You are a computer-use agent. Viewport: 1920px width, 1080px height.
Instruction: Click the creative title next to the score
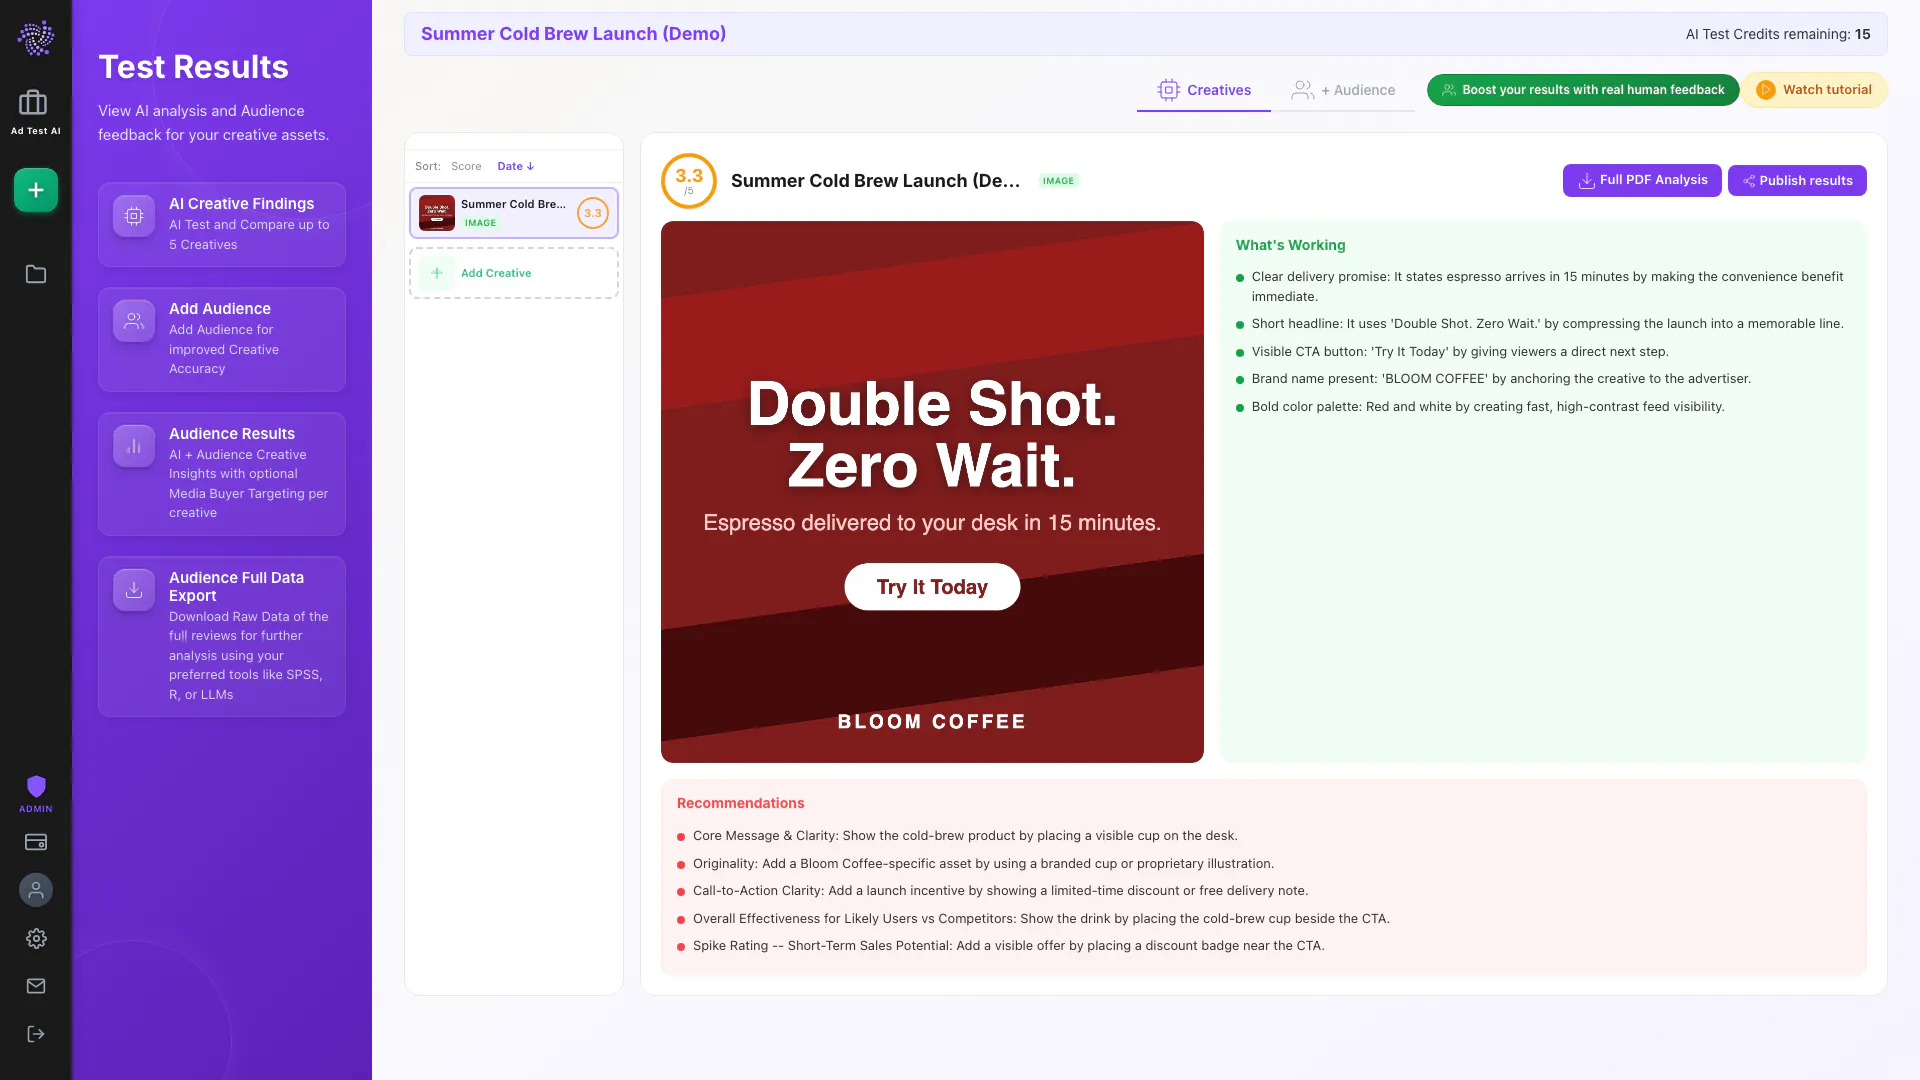click(x=875, y=181)
